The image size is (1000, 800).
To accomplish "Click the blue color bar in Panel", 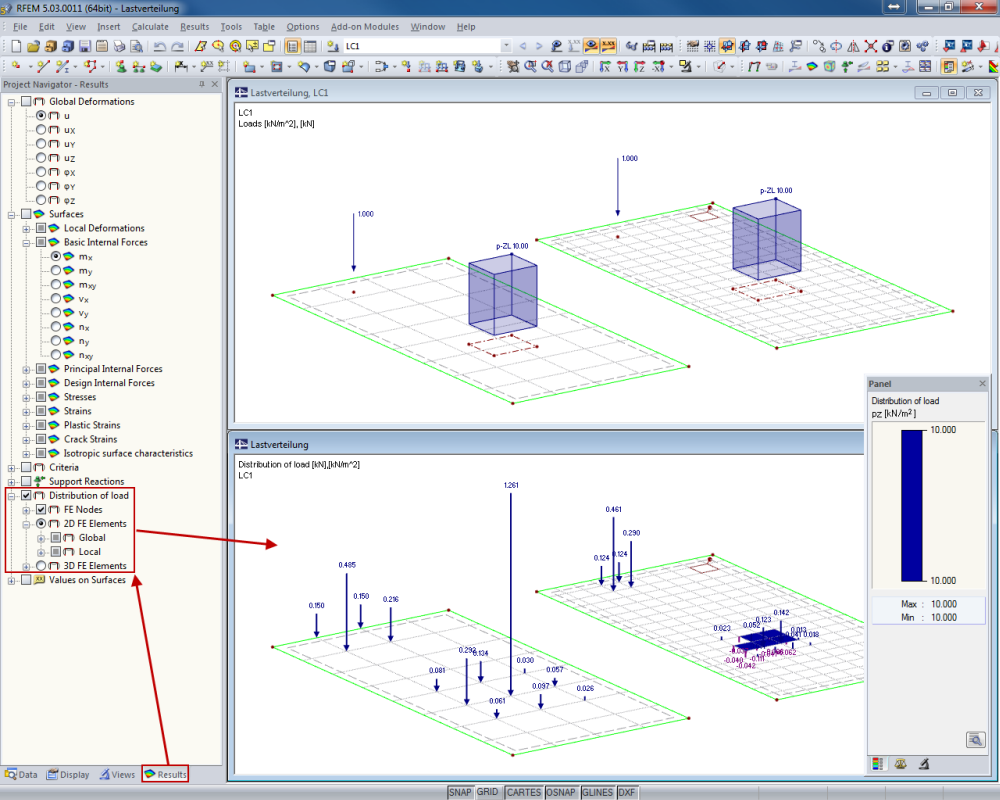I will pyautogui.click(x=911, y=505).
